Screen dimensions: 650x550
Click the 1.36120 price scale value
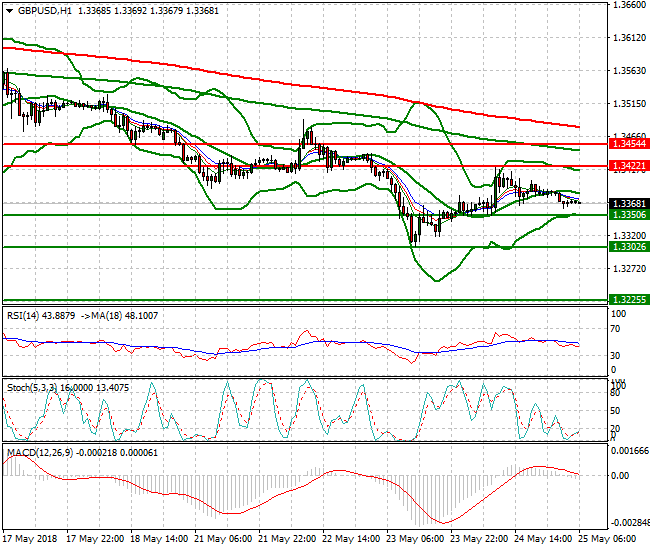point(629,38)
